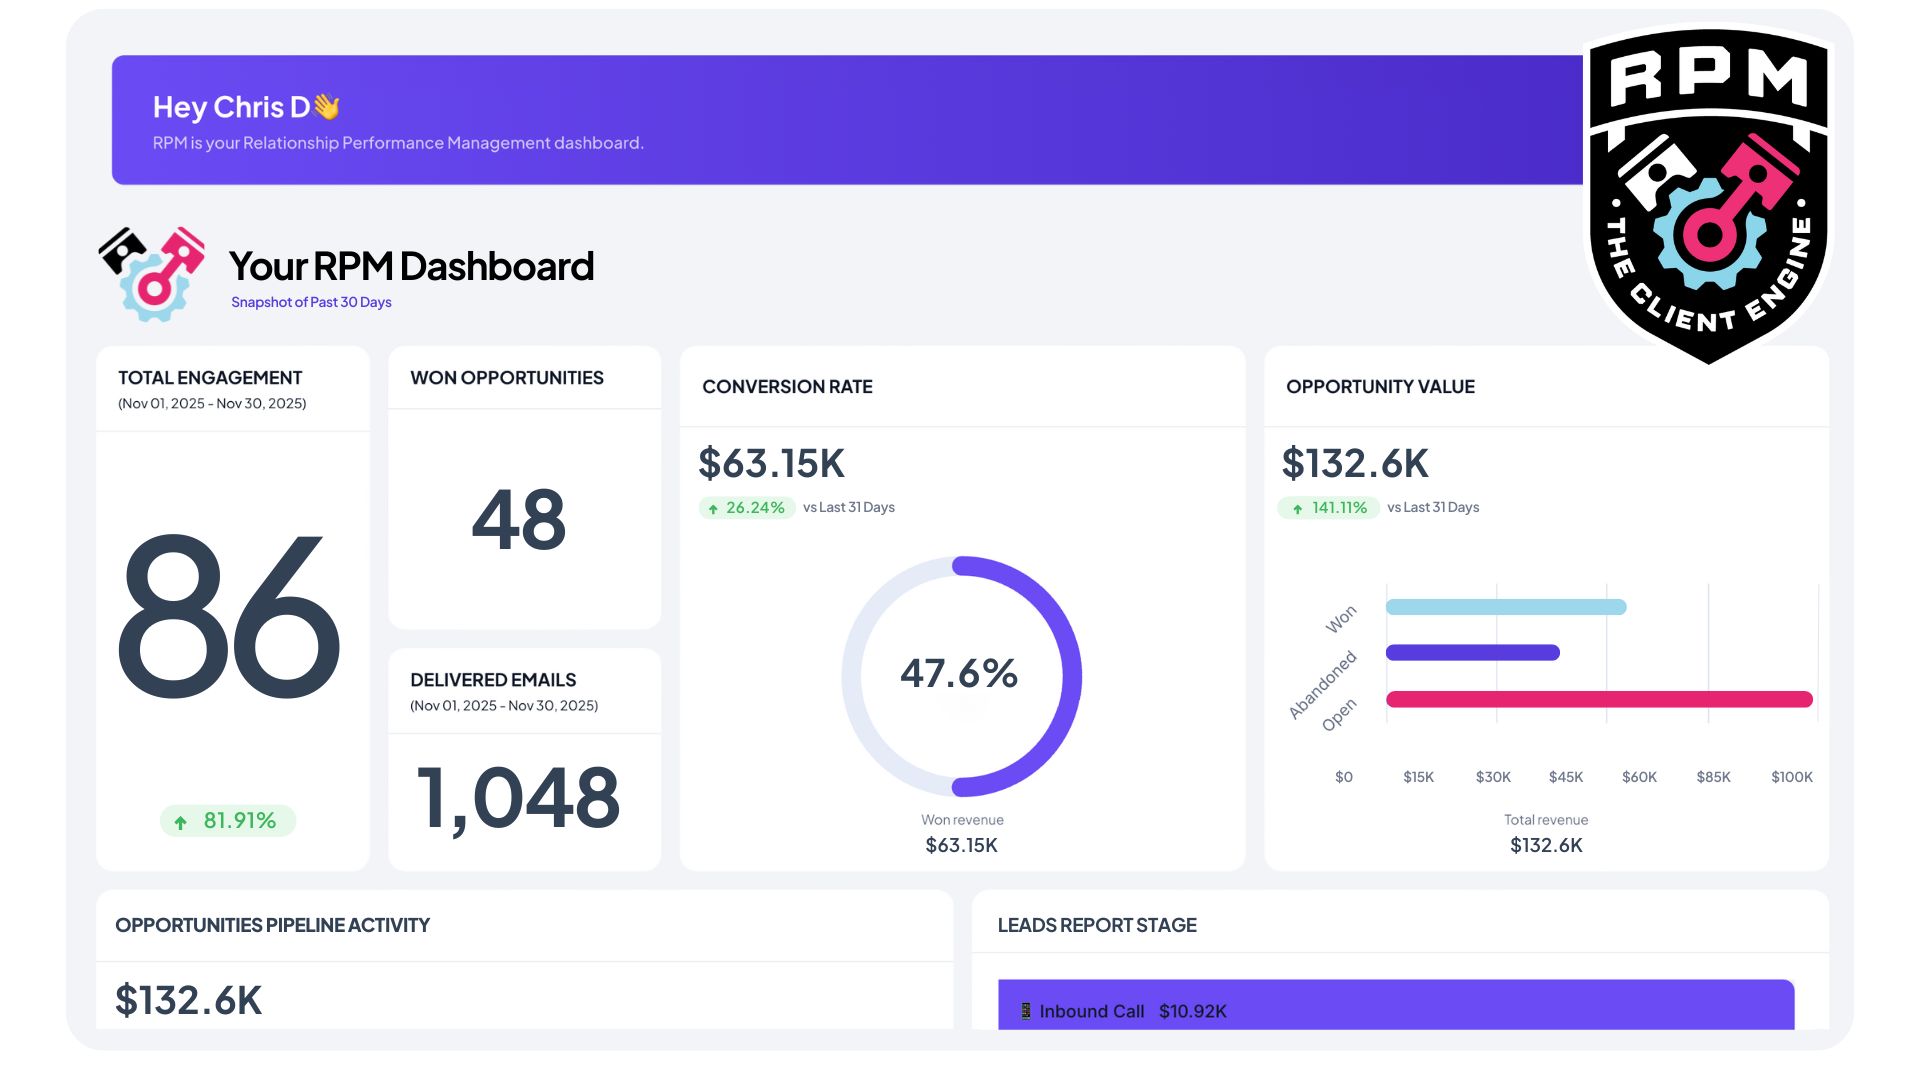Screen dimensions: 1920x1080
Task: Click the green up arrow beside 81.91%
Action: (x=180, y=821)
